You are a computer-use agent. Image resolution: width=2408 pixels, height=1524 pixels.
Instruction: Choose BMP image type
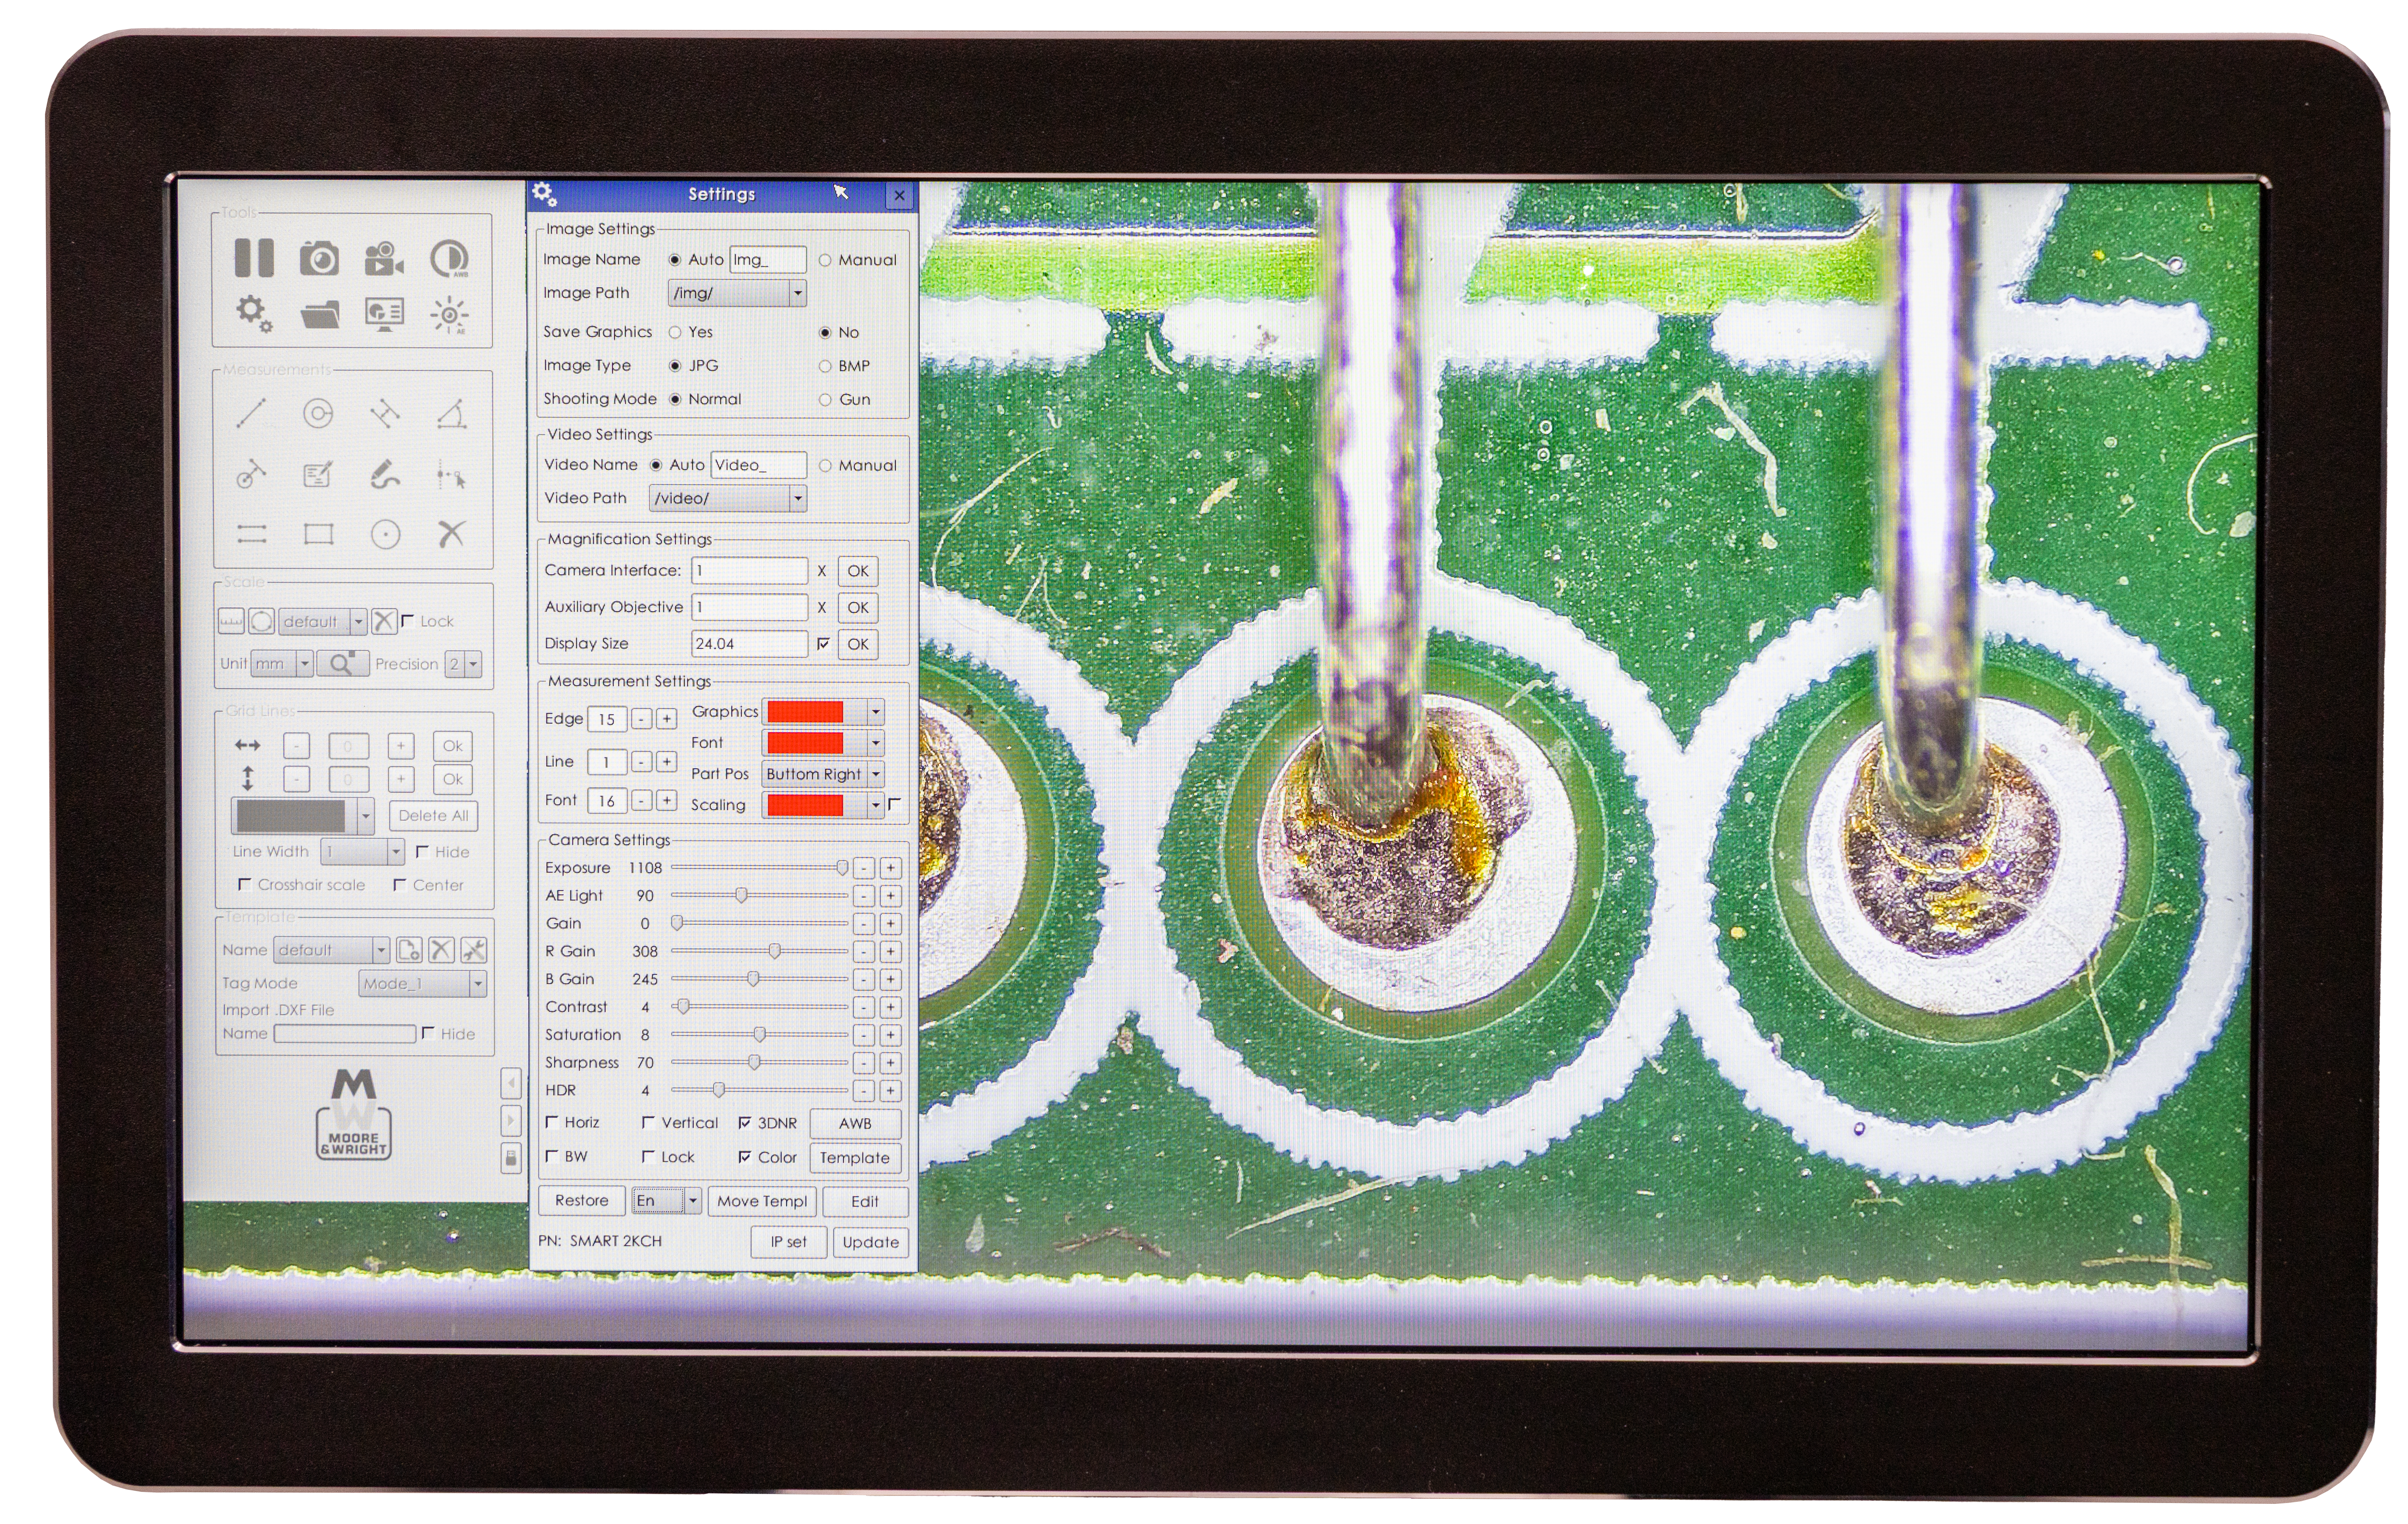coord(825,366)
